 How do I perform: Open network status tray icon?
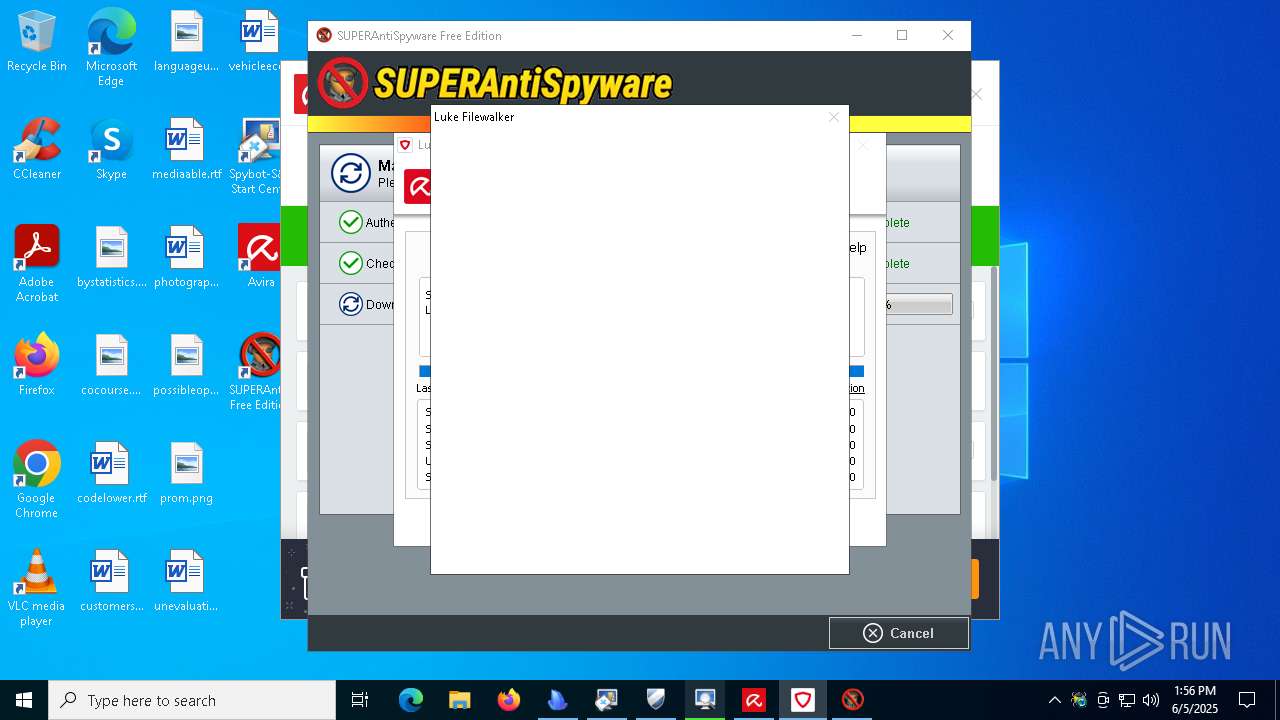click(x=1127, y=700)
